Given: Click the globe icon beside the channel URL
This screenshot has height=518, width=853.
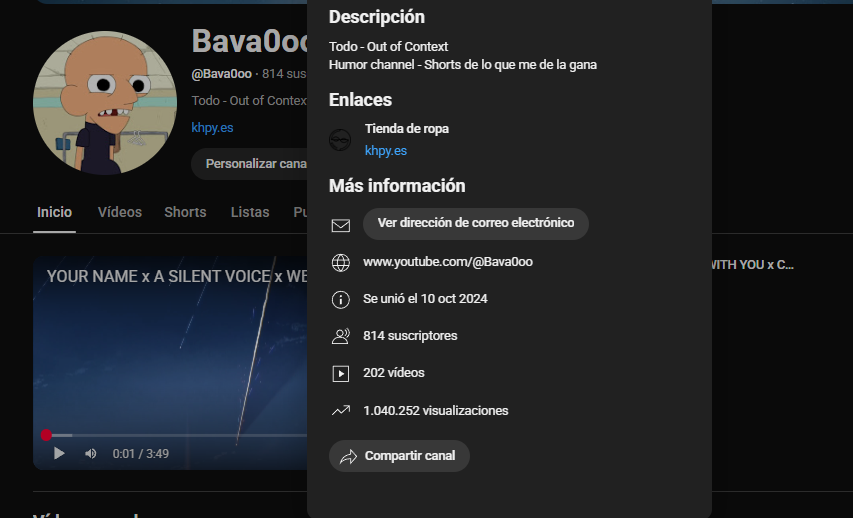Looking at the screenshot, I should coord(341,262).
